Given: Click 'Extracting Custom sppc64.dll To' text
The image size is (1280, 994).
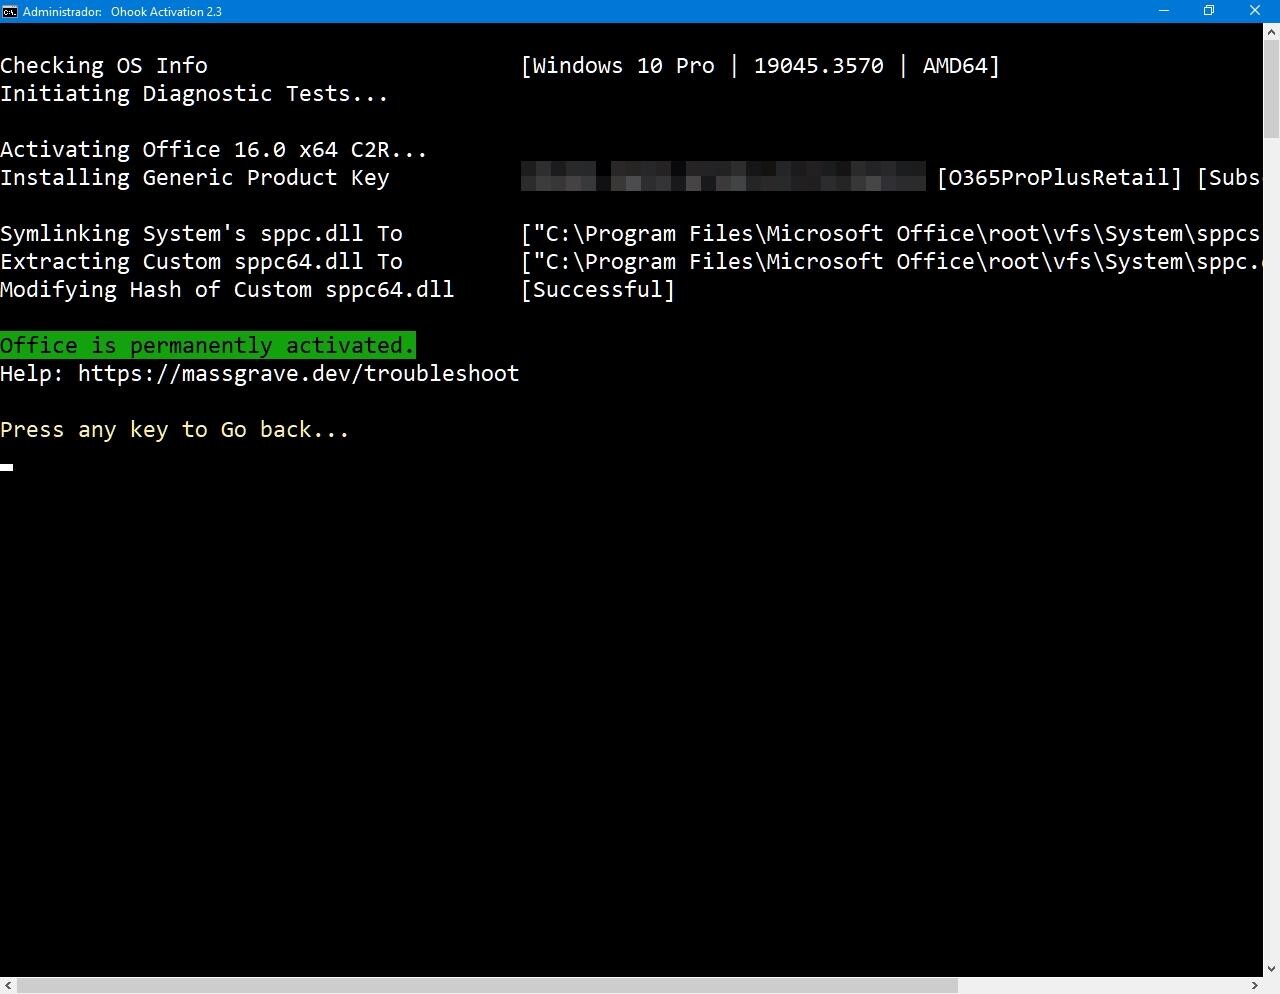Looking at the screenshot, I should pyautogui.click(x=201, y=262).
